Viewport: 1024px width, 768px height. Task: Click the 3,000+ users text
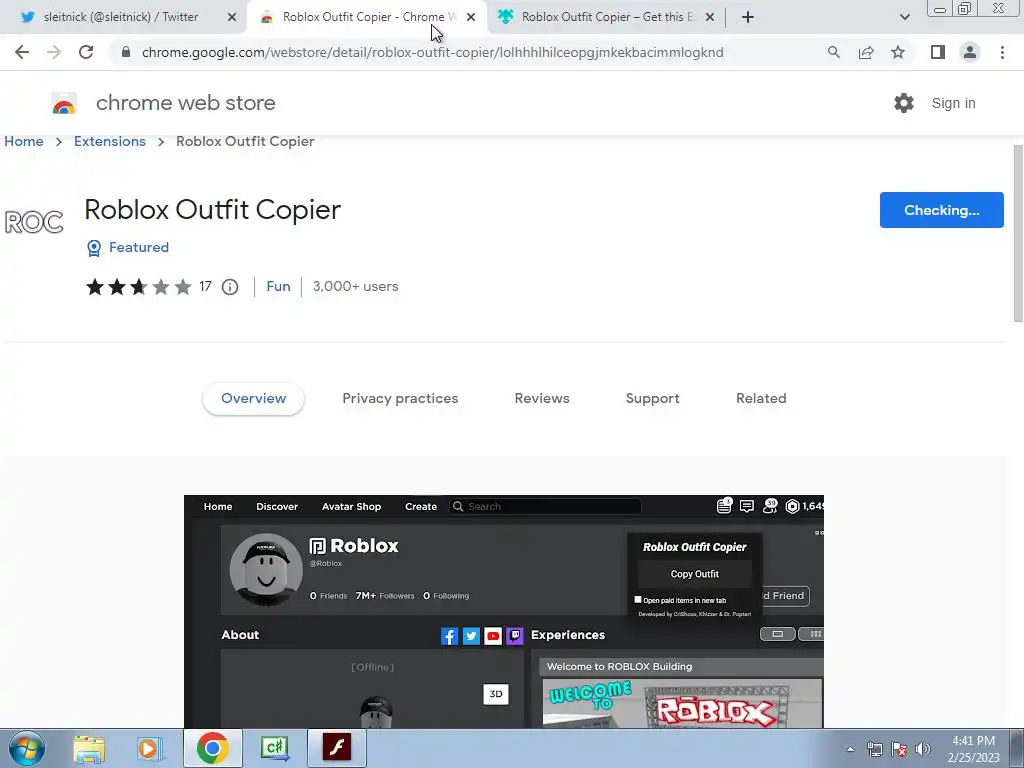(355, 286)
